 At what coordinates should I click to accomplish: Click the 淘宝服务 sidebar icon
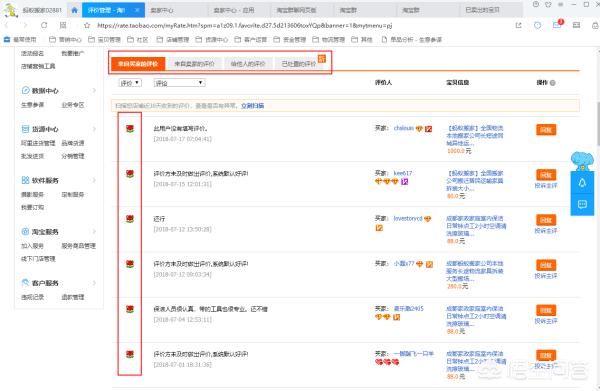click(x=25, y=231)
